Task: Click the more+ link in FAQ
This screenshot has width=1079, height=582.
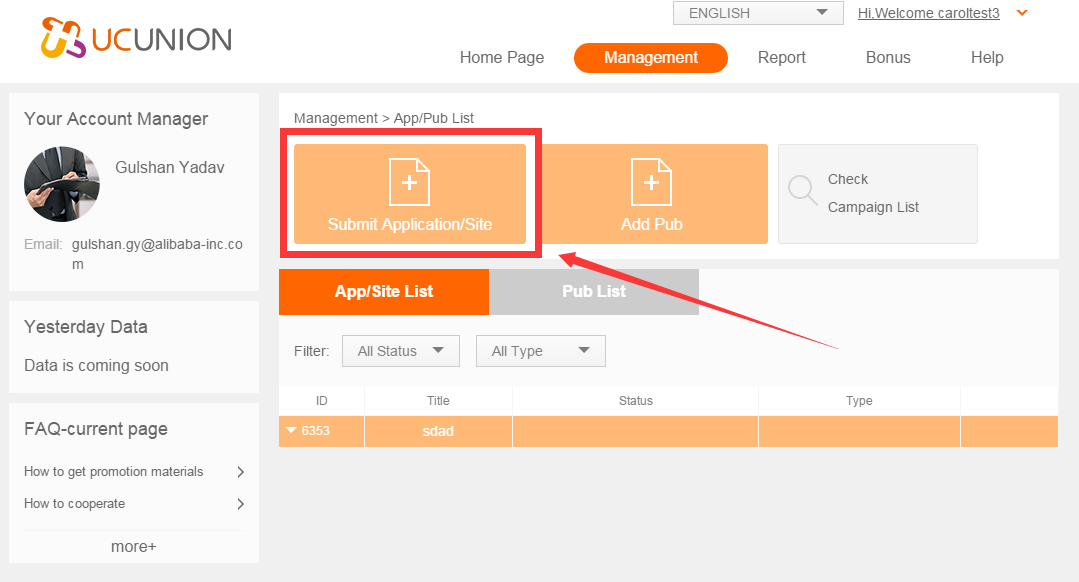Action: pos(133,547)
